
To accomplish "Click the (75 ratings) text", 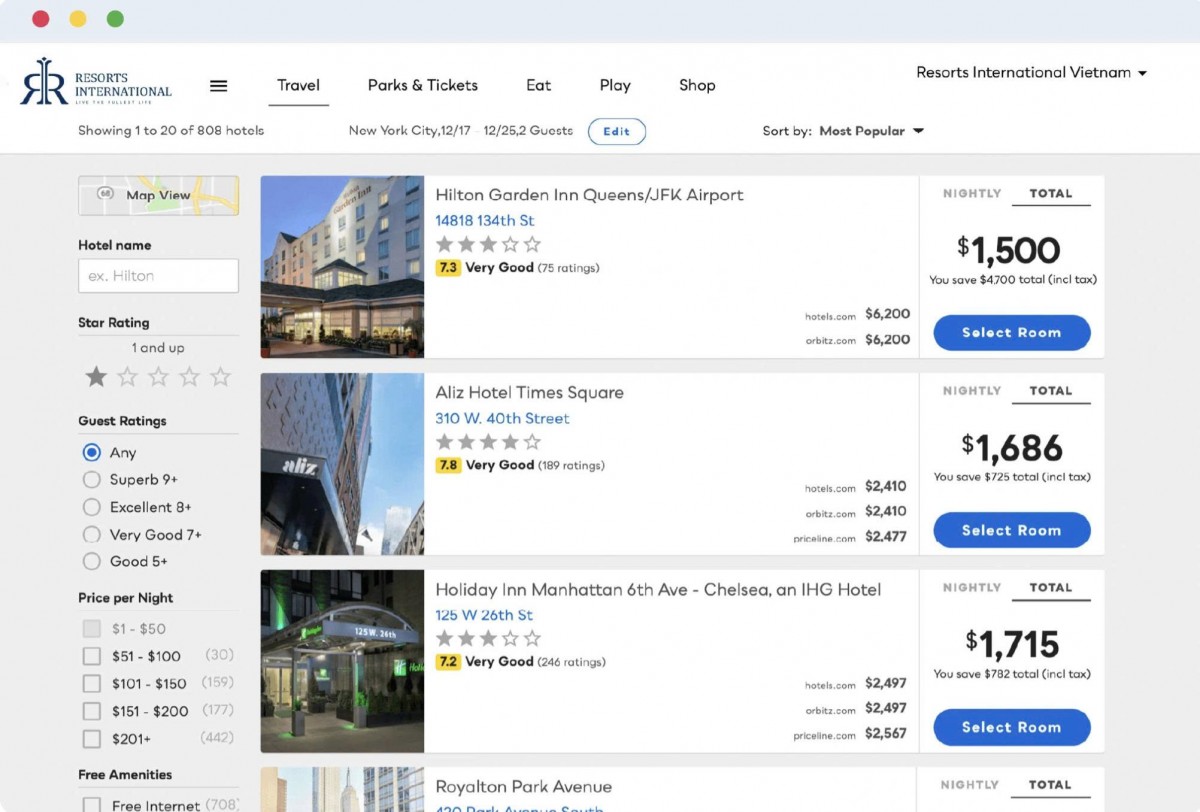I will [568, 268].
